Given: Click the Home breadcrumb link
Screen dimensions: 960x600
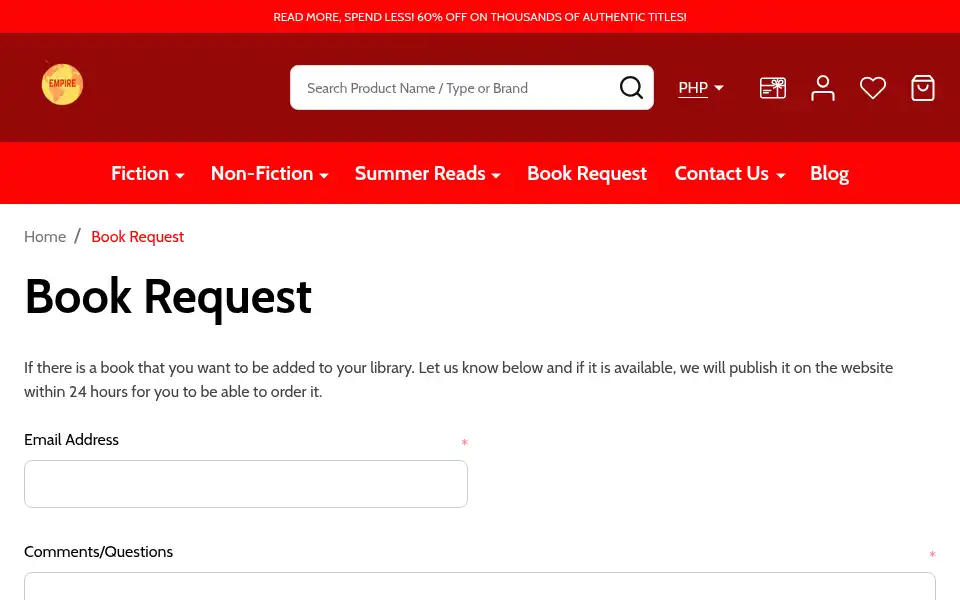Looking at the screenshot, I should 45,236.
